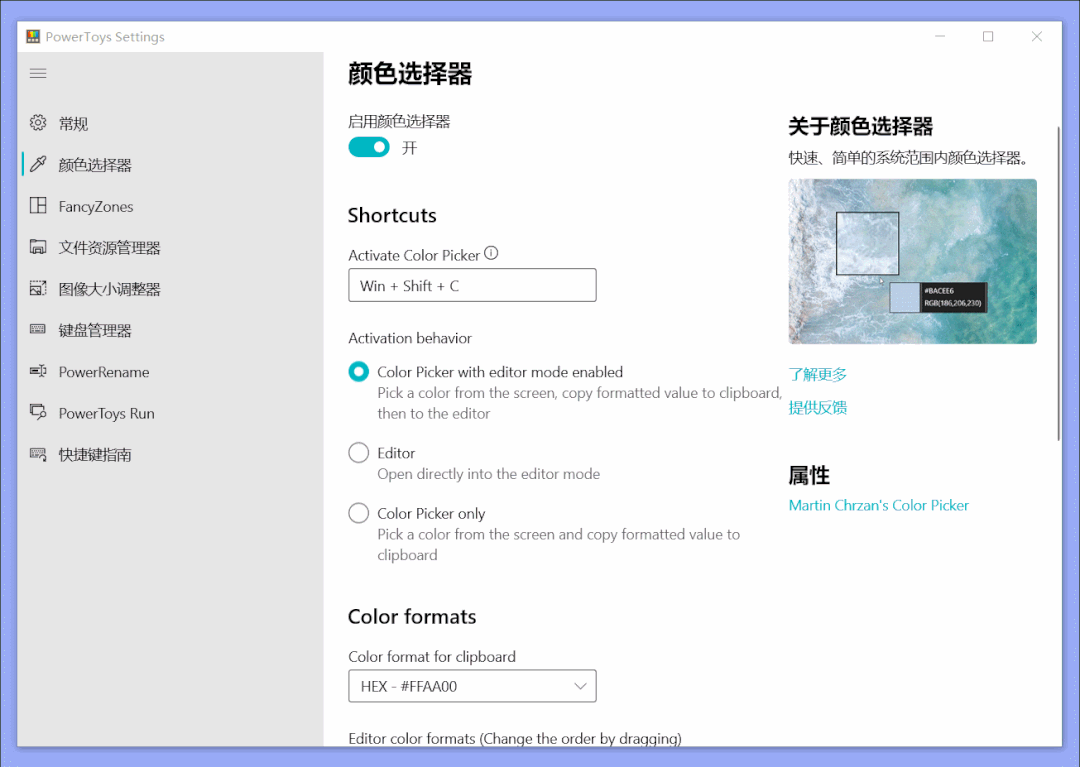Screen dimensions: 1080x767
Task: Open the 了解更多 learn more link
Action: click(x=818, y=374)
